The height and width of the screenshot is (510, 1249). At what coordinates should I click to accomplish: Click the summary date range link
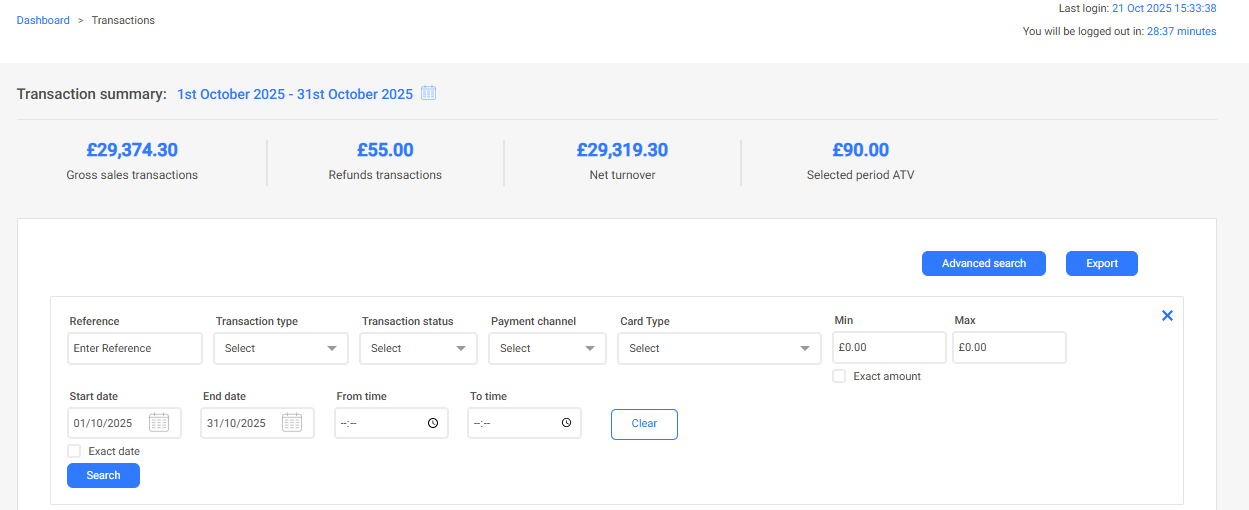point(295,94)
